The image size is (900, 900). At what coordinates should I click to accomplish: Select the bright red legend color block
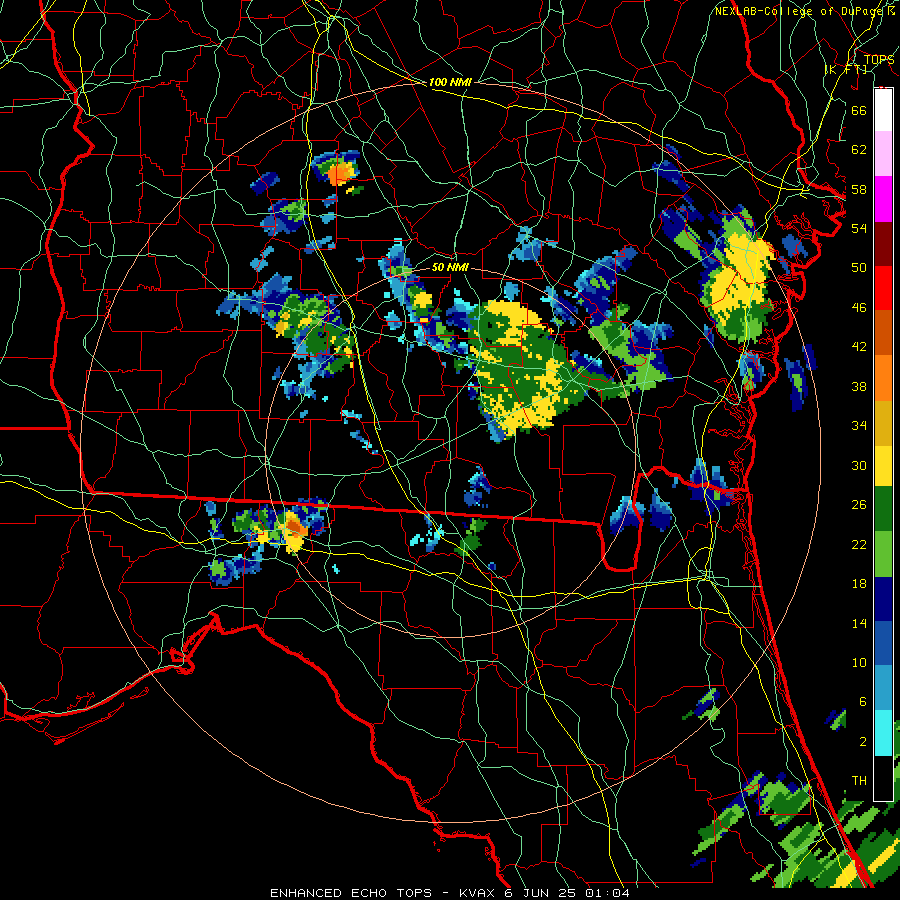883,288
